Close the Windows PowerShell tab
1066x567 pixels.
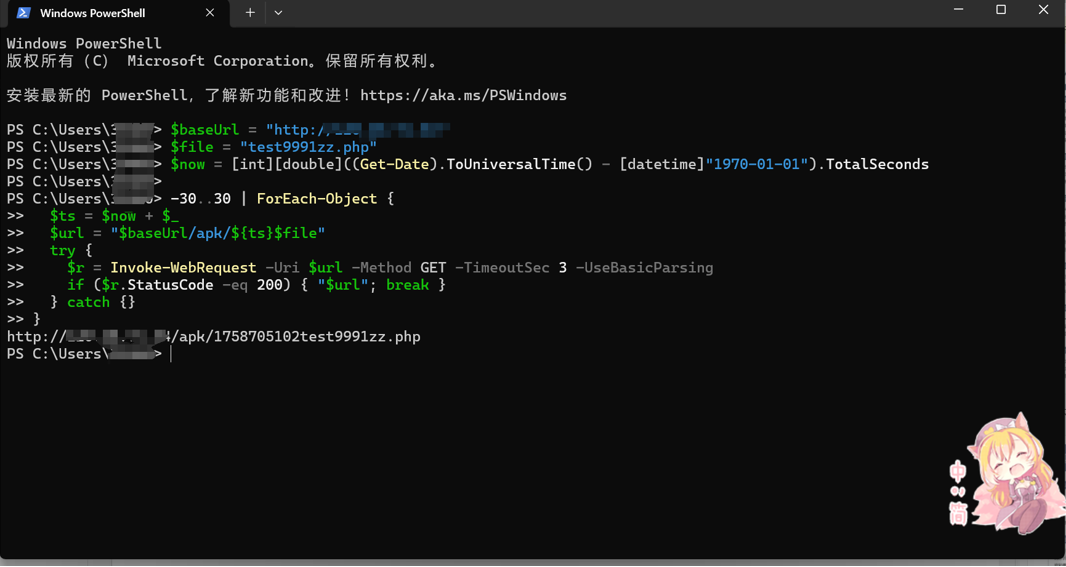pos(210,13)
